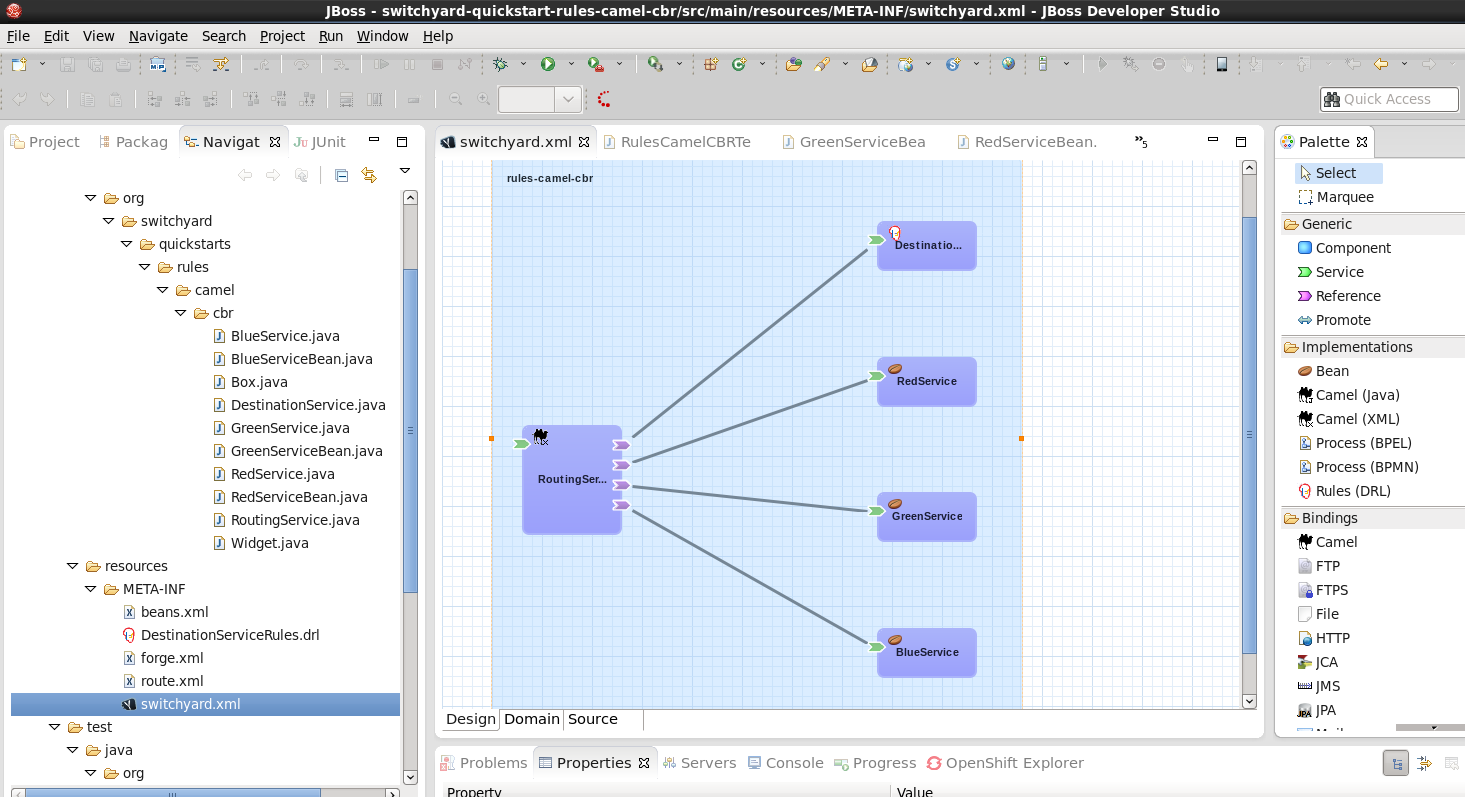Pick Rules (DRL) in Palette
This screenshot has height=797, width=1465.
(1344, 491)
